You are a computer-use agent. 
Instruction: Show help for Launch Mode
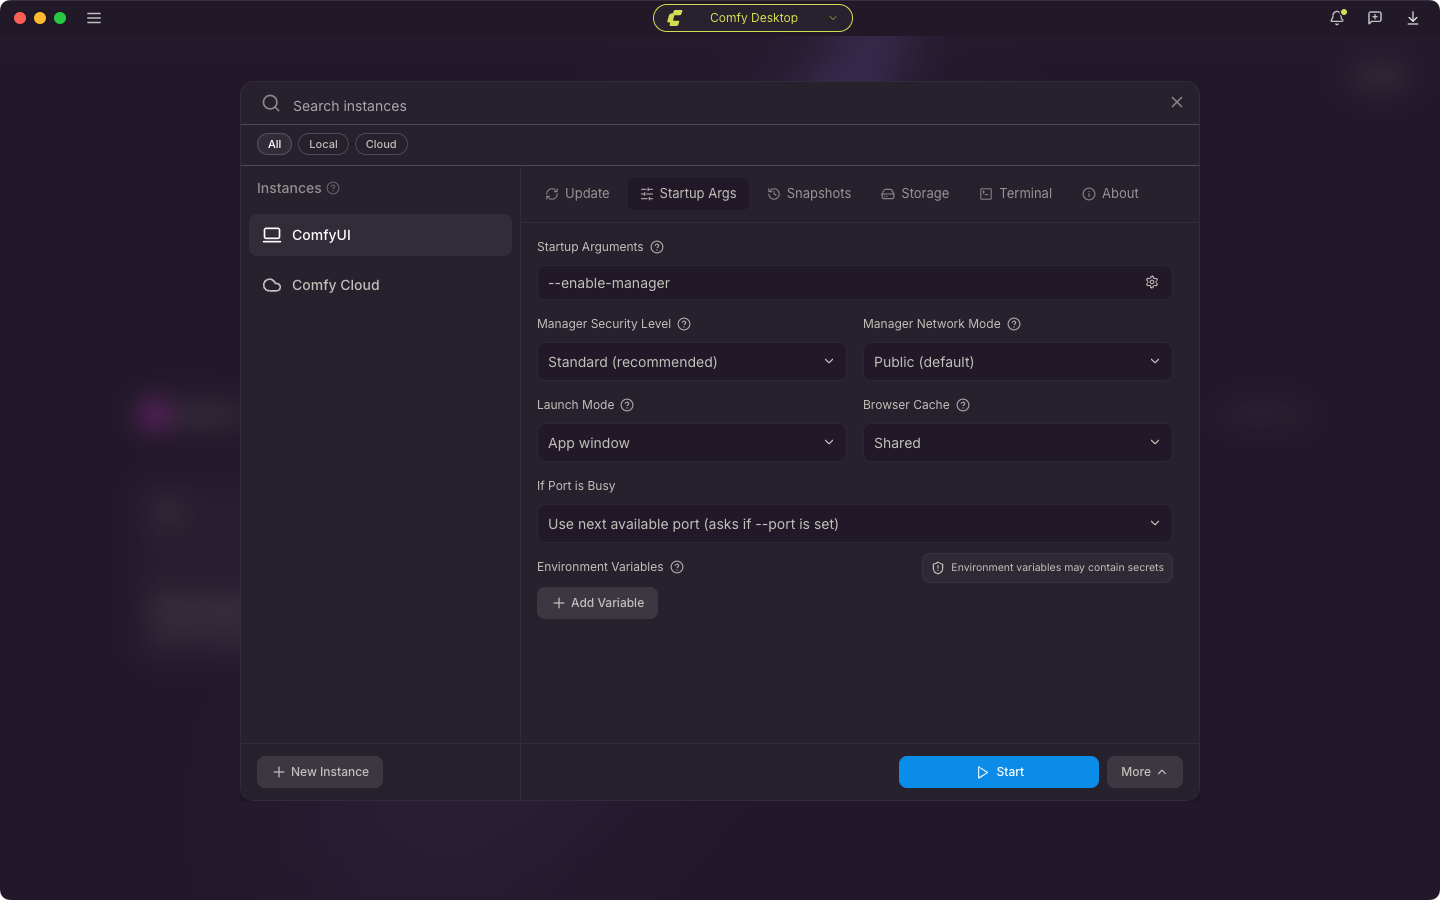coord(627,405)
